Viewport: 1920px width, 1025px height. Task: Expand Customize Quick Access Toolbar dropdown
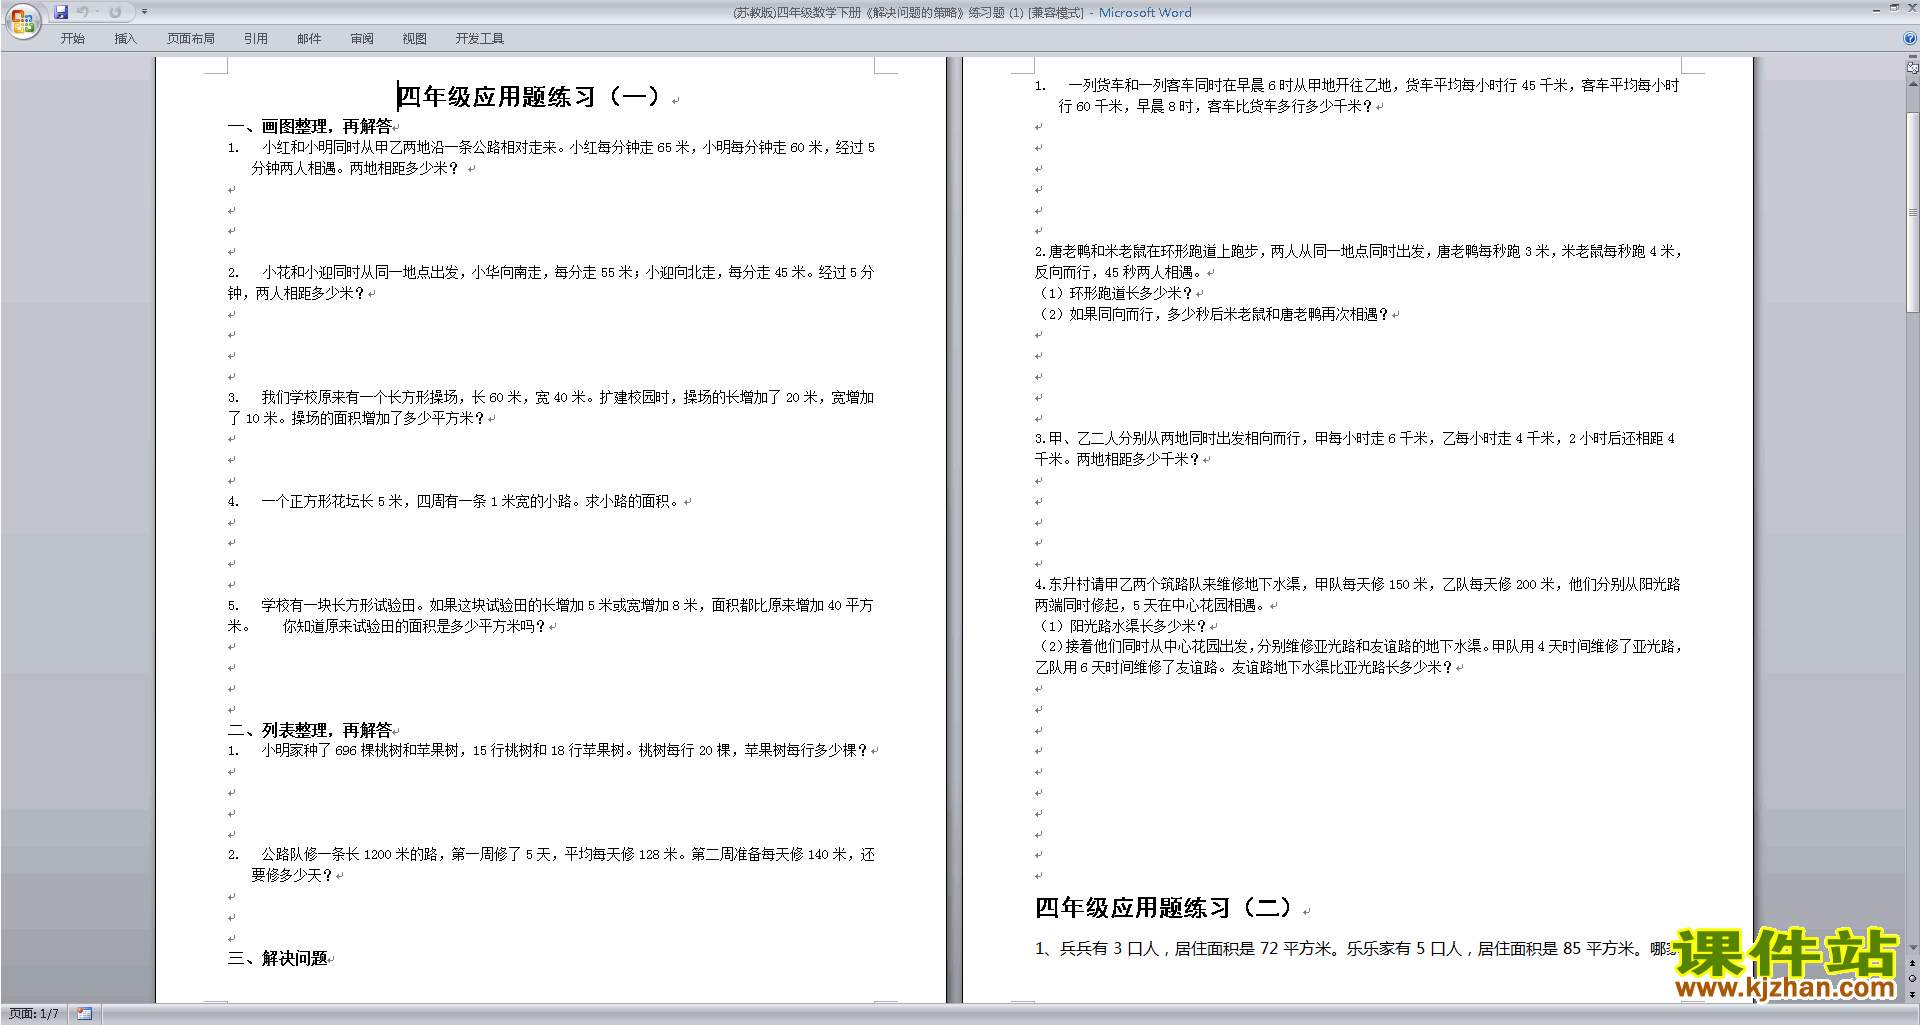pyautogui.click(x=144, y=12)
